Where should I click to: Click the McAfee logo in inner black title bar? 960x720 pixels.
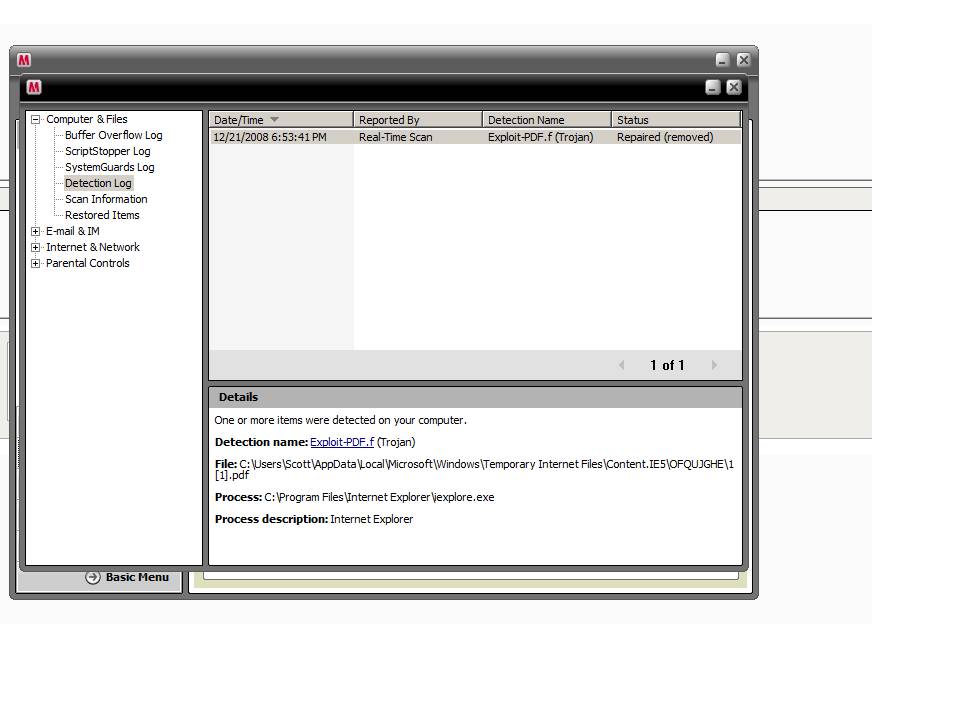click(x=34, y=88)
